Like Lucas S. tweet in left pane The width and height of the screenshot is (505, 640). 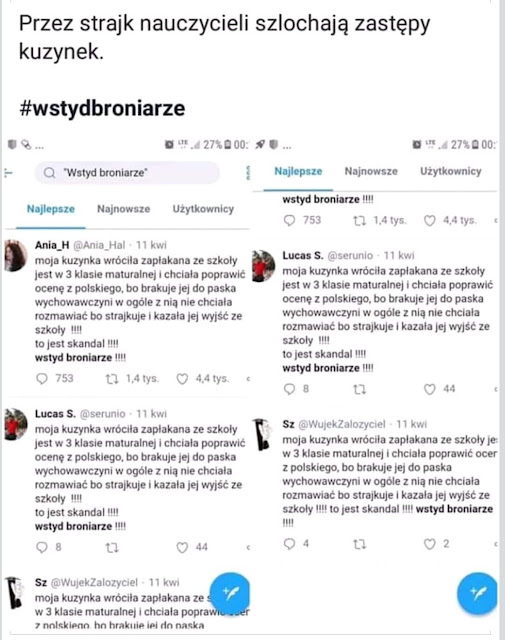tap(182, 547)
